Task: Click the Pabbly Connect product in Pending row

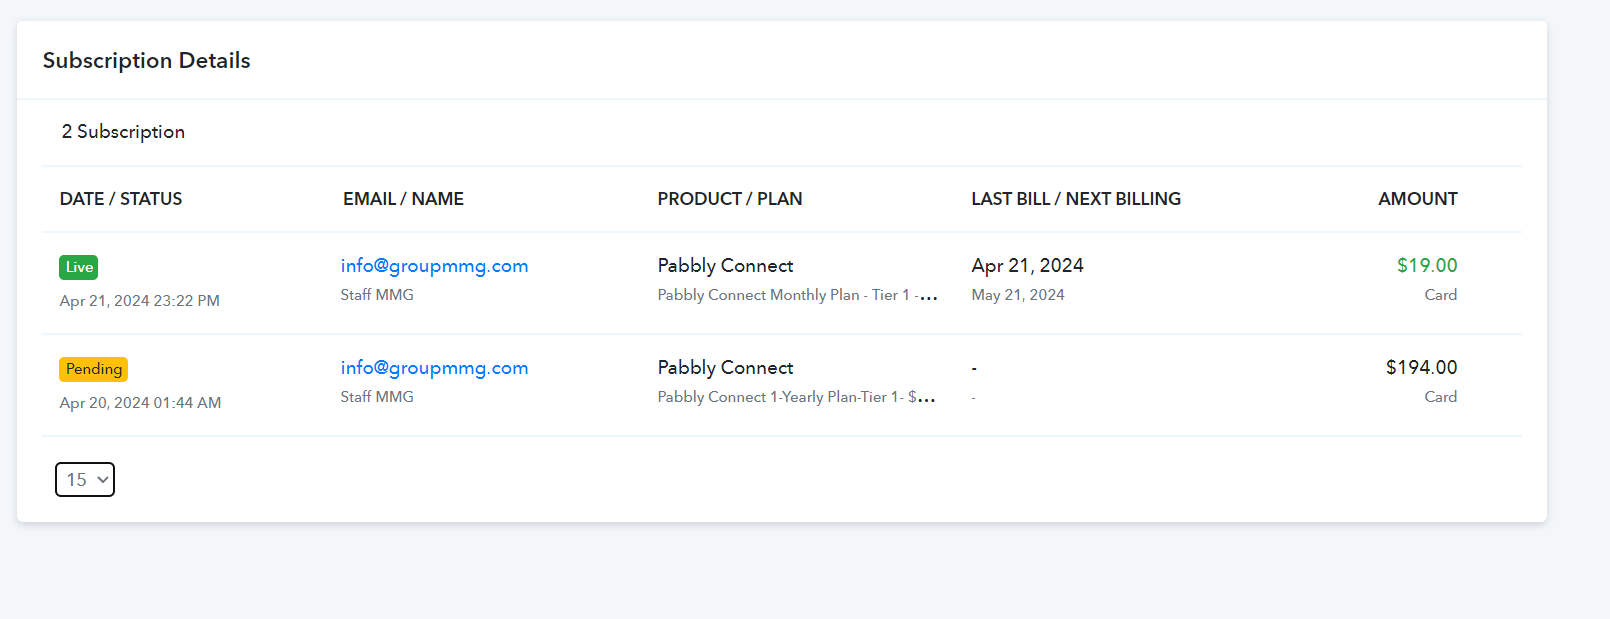Action: (725, 368)
